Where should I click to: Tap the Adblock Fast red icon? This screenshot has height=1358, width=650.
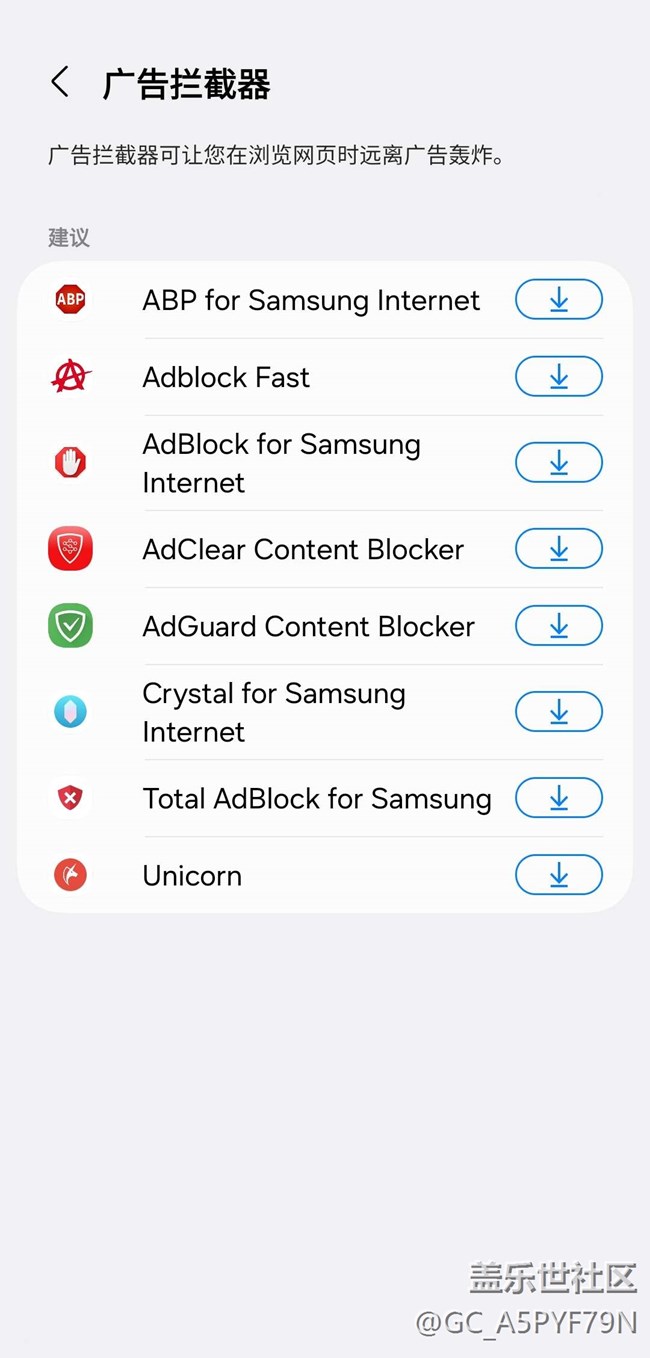tap(70, 376)
